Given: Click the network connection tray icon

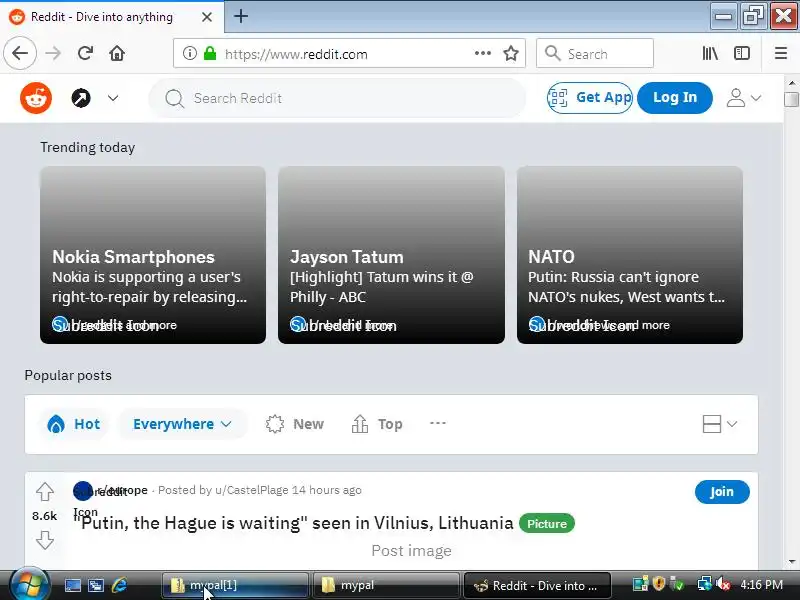Looking at the screenshot, I should 705,584.
